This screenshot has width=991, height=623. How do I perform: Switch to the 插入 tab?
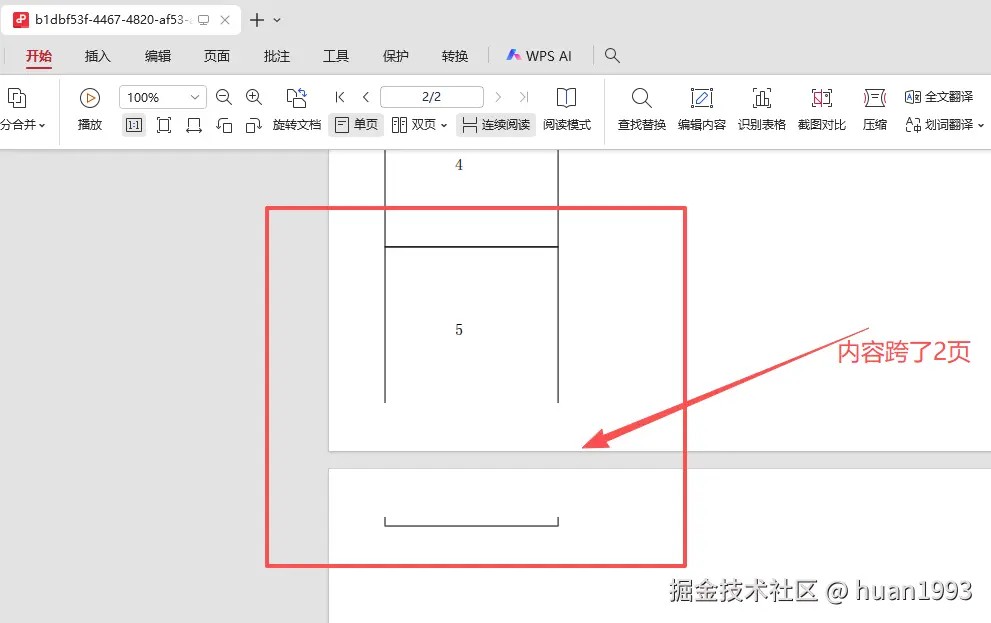(98, 56)
